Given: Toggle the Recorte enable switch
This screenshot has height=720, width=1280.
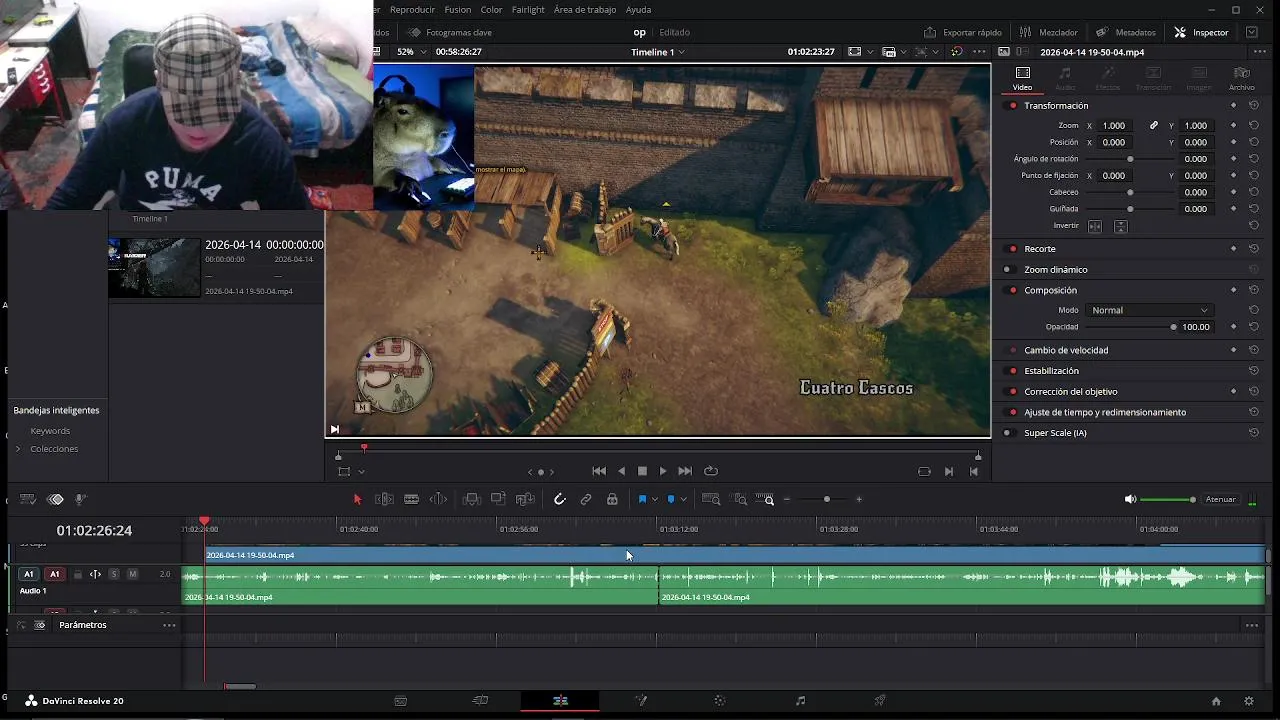Looking at the screenshot, I should point(1012,248).
